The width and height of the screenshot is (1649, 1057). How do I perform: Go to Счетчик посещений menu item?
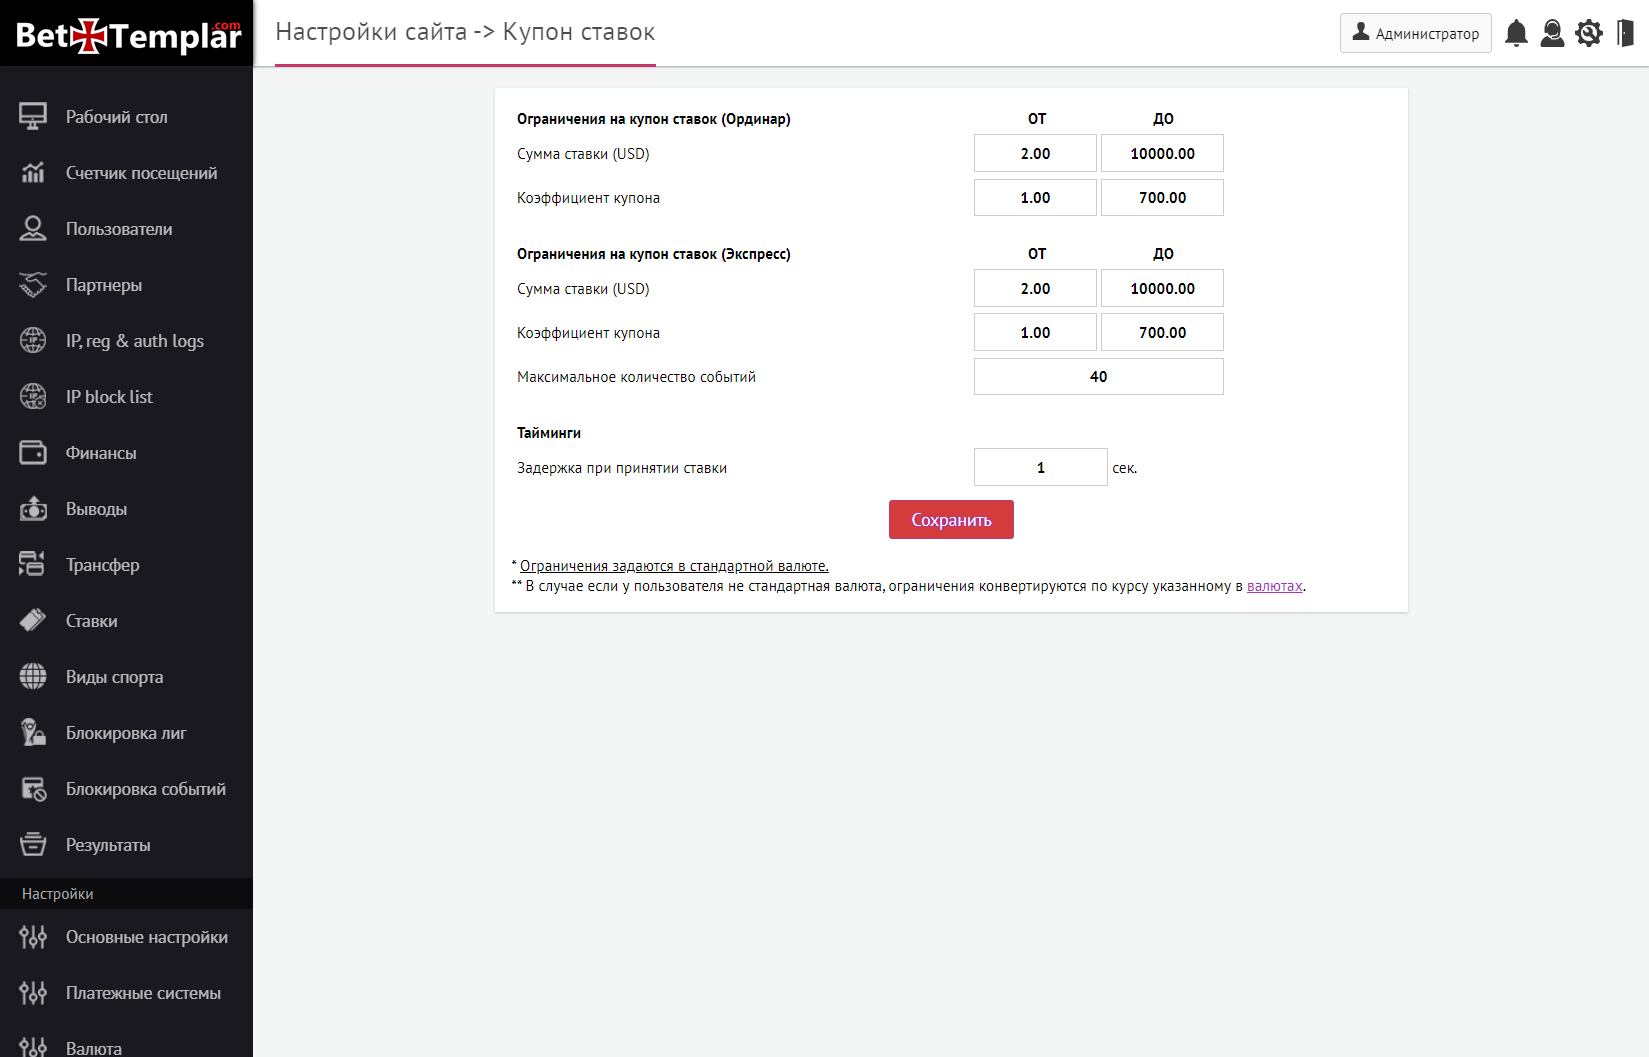click(x=141, y=173)
